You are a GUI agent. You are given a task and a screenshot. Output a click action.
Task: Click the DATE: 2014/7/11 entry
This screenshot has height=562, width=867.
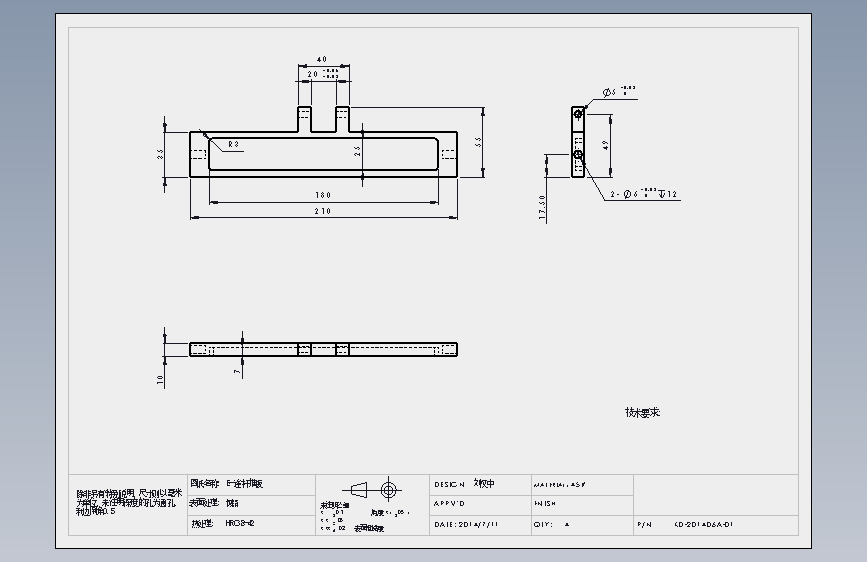466,524
